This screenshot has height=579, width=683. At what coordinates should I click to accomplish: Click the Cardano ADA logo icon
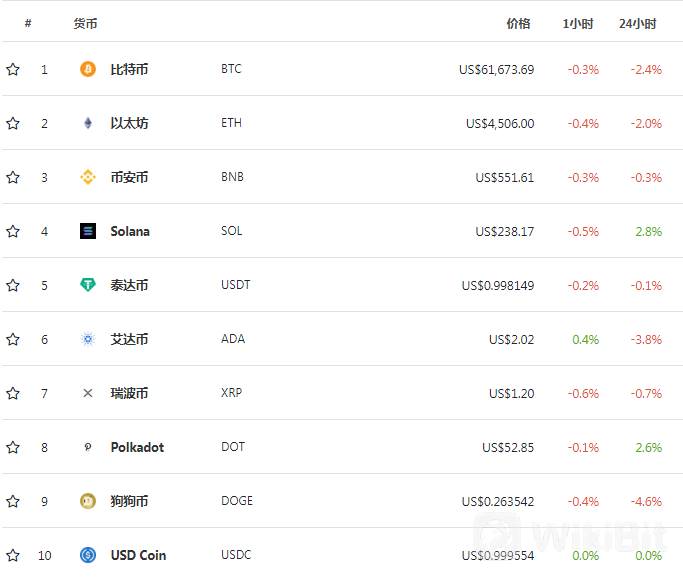[x=88, y=339]
